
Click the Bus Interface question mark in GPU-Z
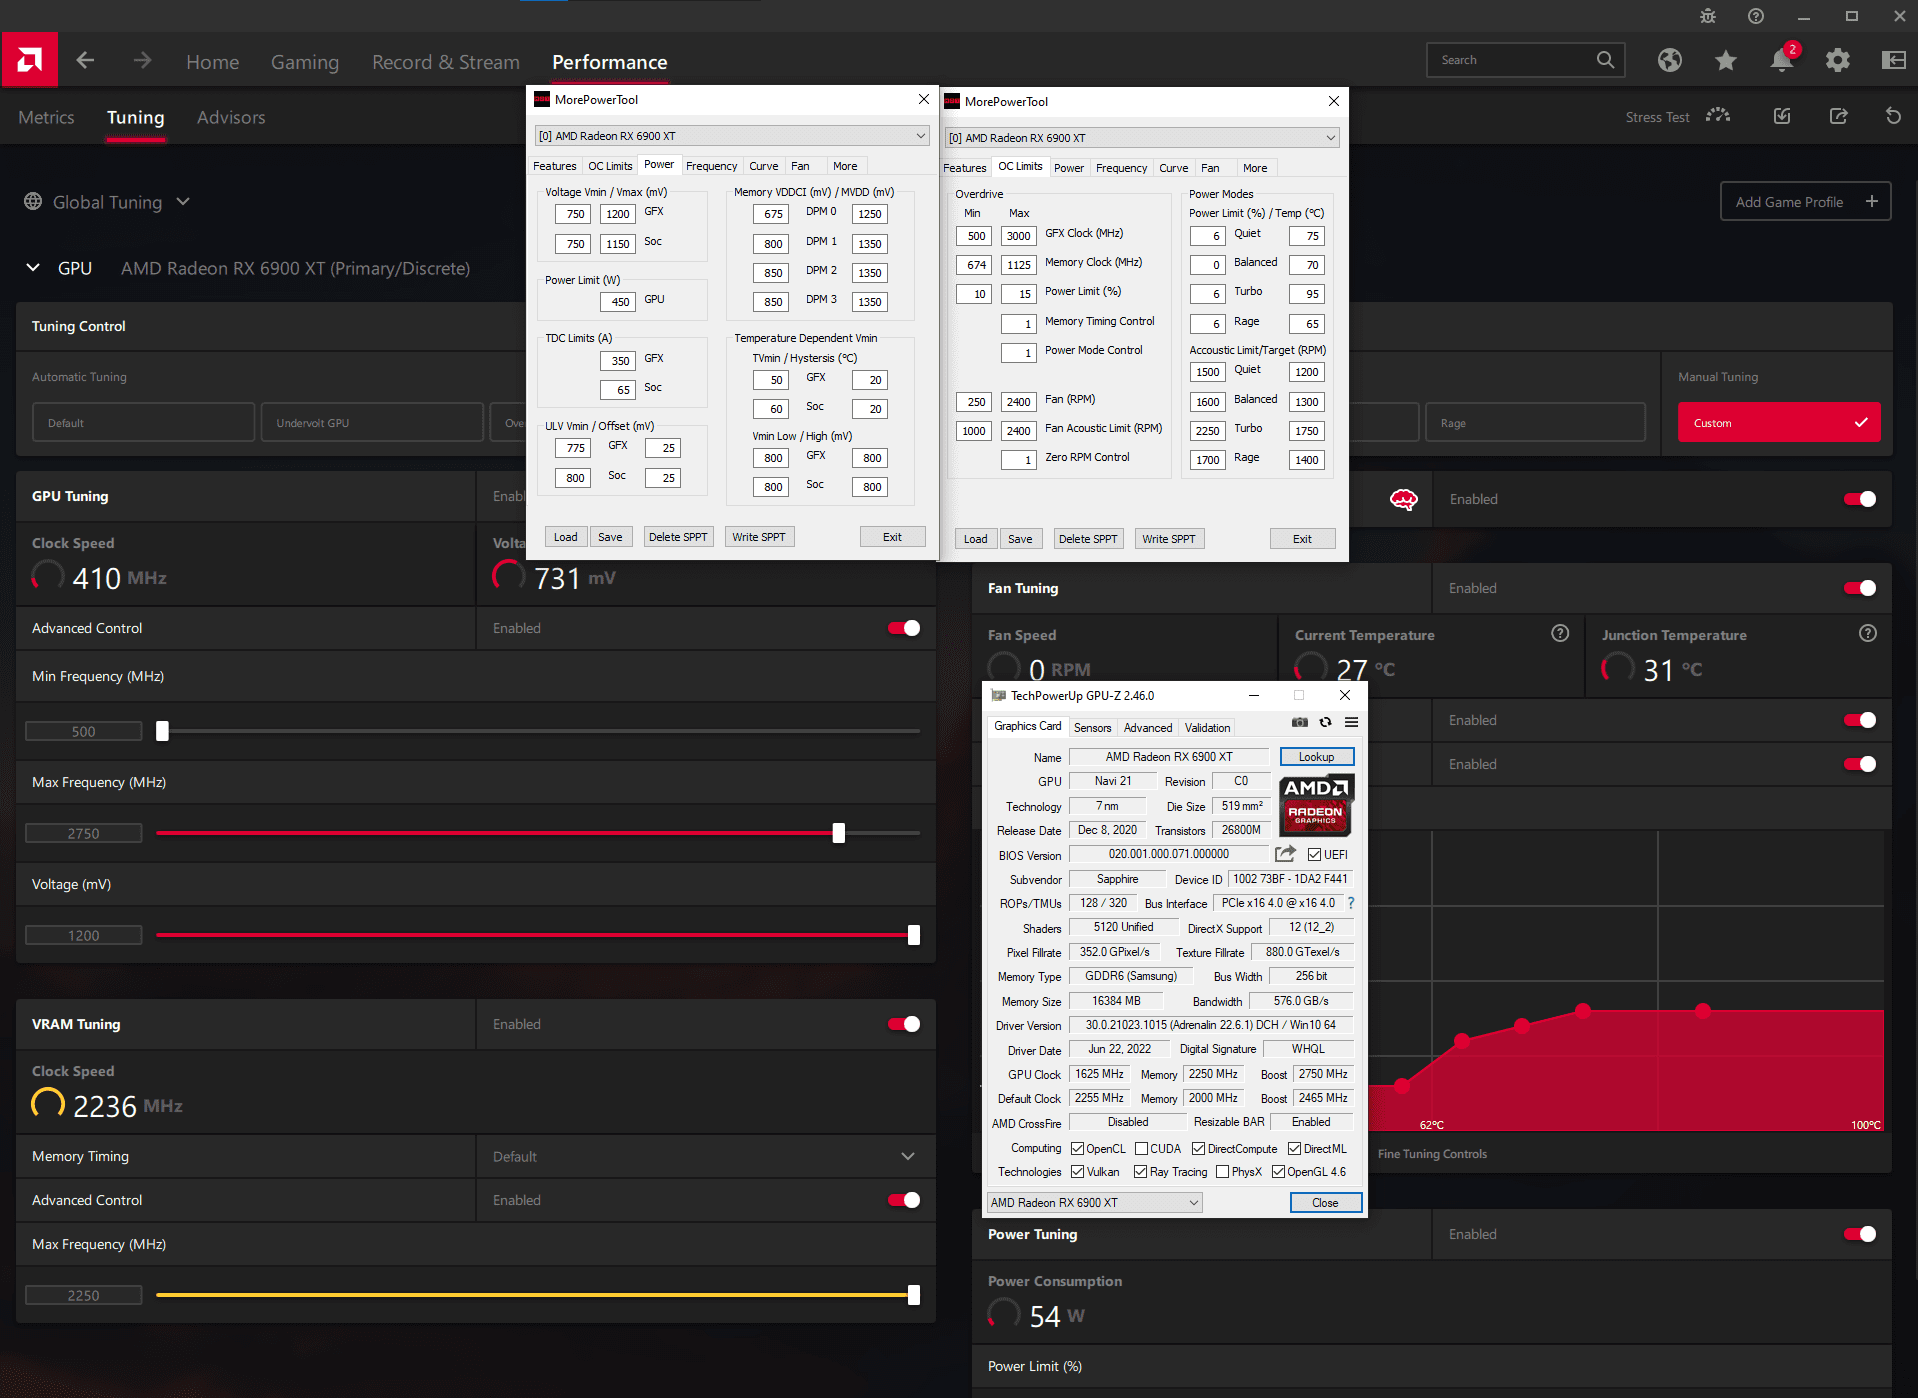coord(1350,903)
